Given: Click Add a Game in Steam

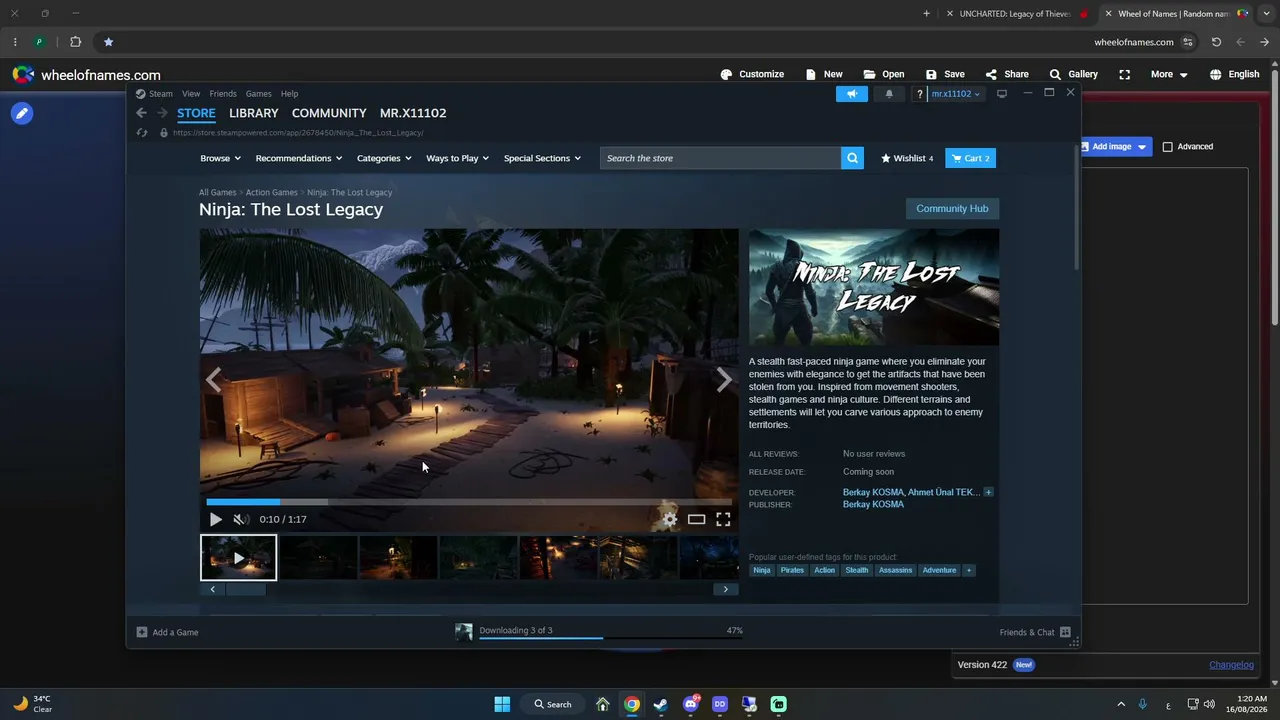Looking at the screenshot, I should 168,632.
